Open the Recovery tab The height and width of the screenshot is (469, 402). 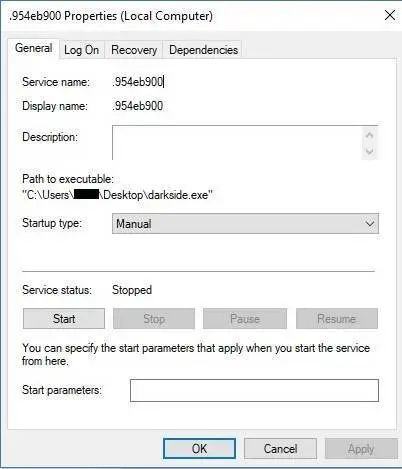pyautogui.click(x=134, y=50)
